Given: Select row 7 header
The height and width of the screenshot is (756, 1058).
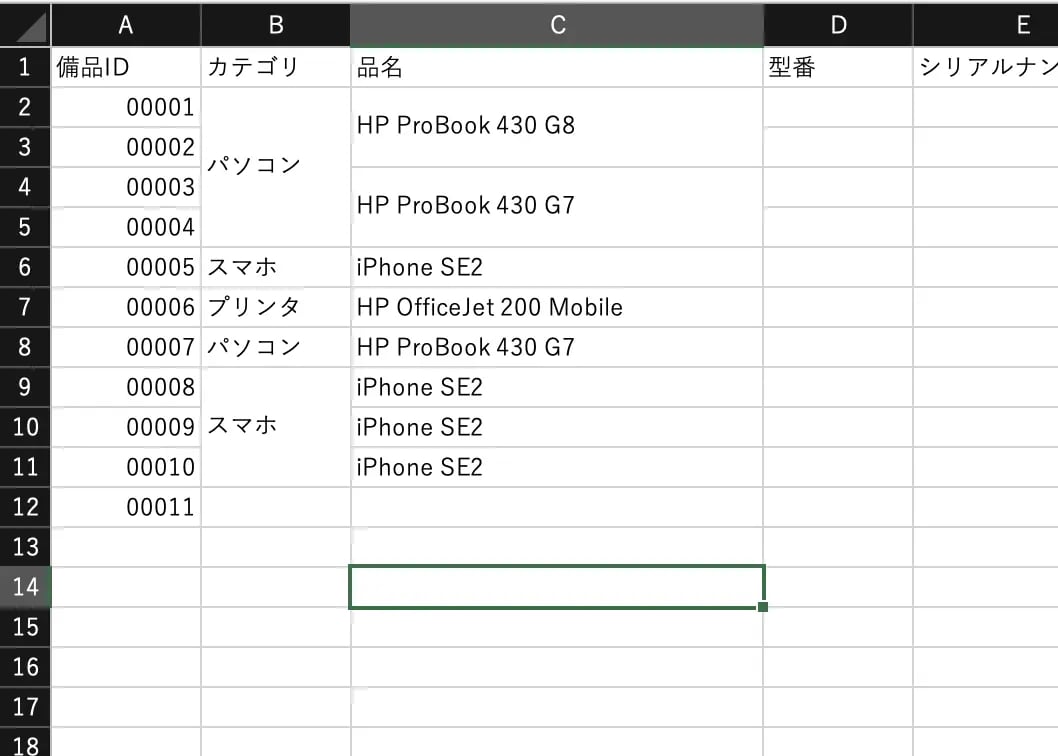Looking at the screenshot, I should click(25, 306).
